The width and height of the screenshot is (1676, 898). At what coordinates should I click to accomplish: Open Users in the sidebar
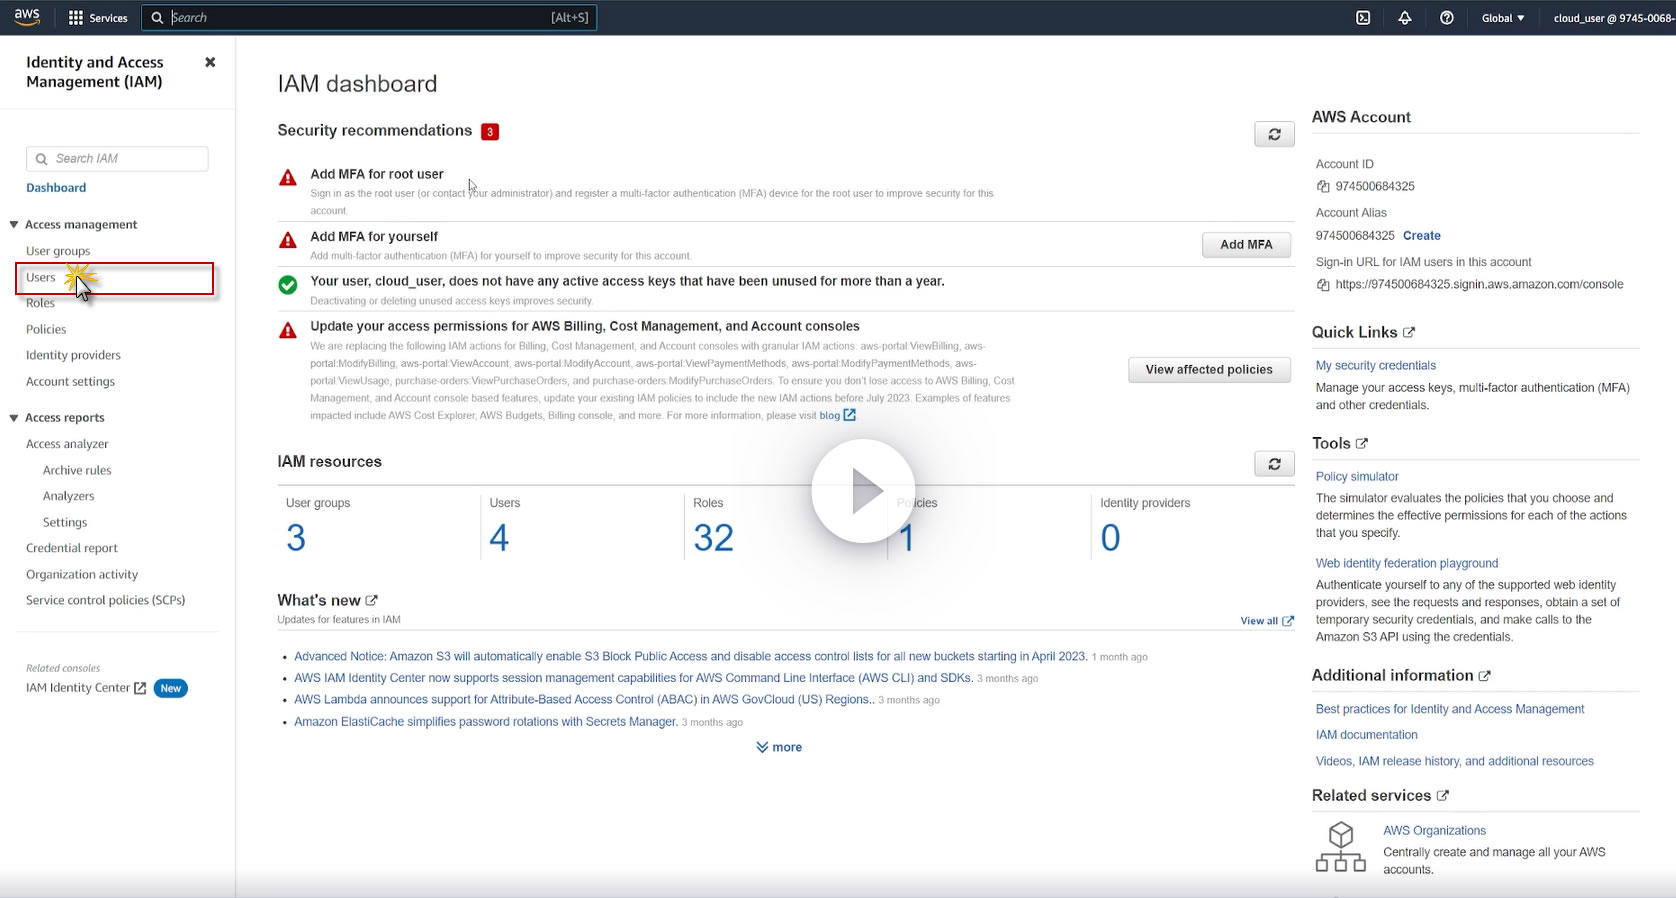41,278
